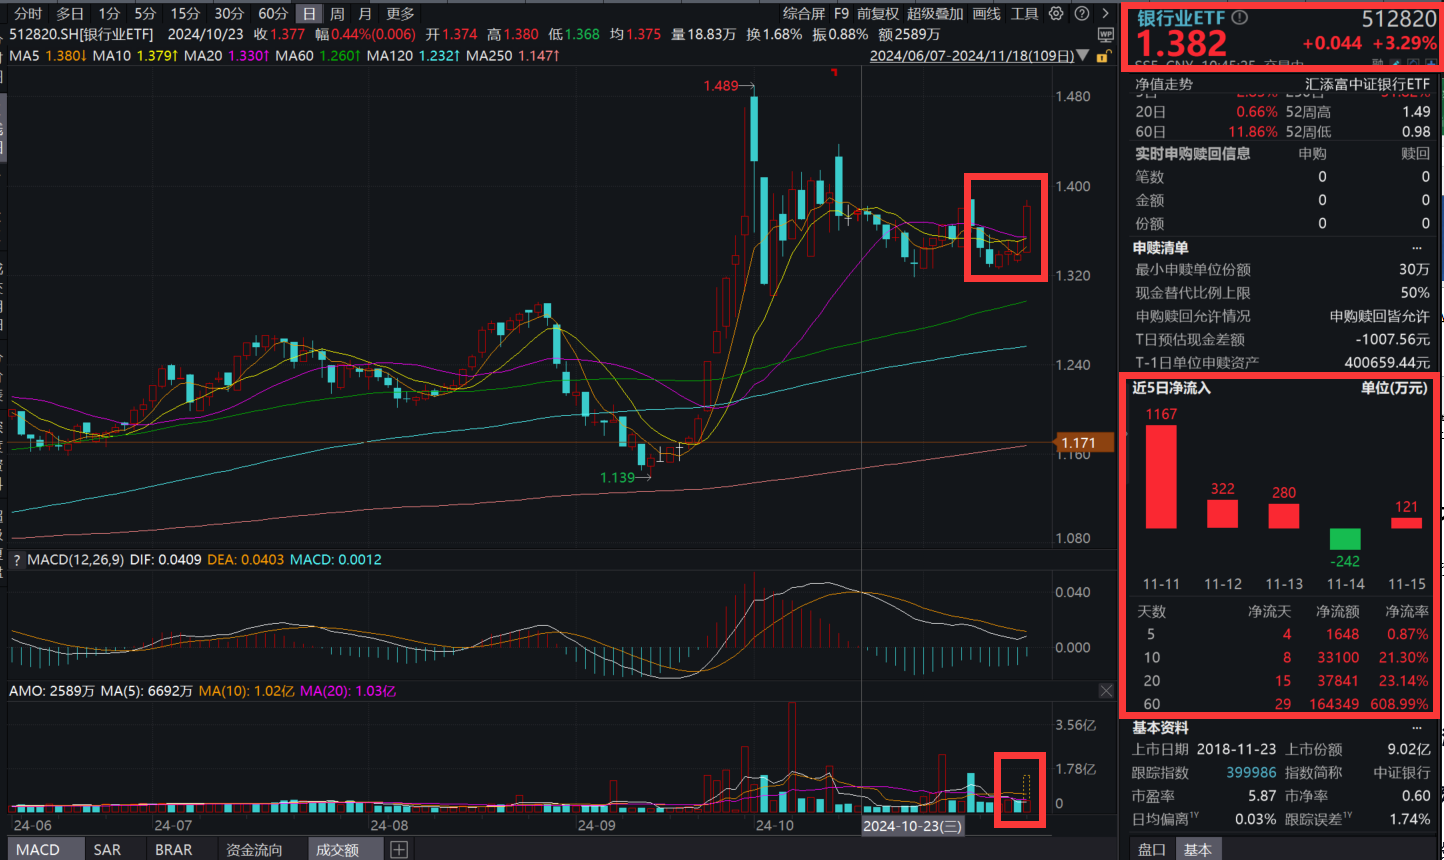Image resolution: width=1444 pixels, height=860 pixels.
Task: Switch to the 盘口 panel tab
Action: click(1152, 850)
